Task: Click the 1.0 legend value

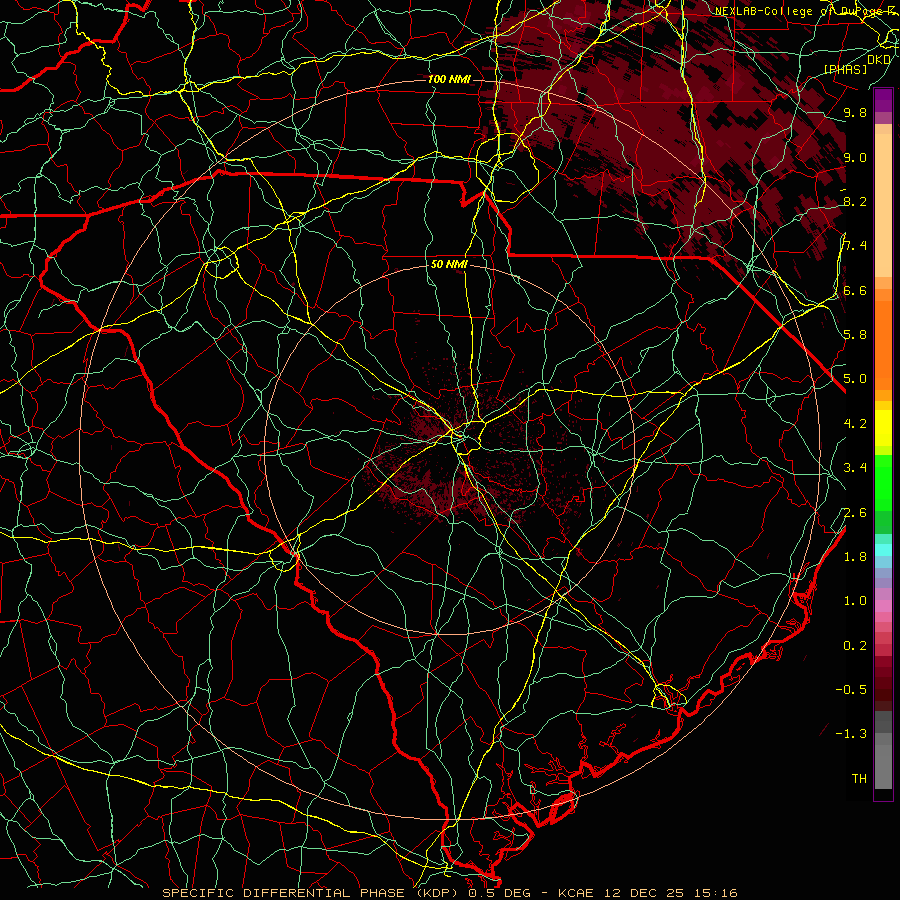Action: point(855,601)
